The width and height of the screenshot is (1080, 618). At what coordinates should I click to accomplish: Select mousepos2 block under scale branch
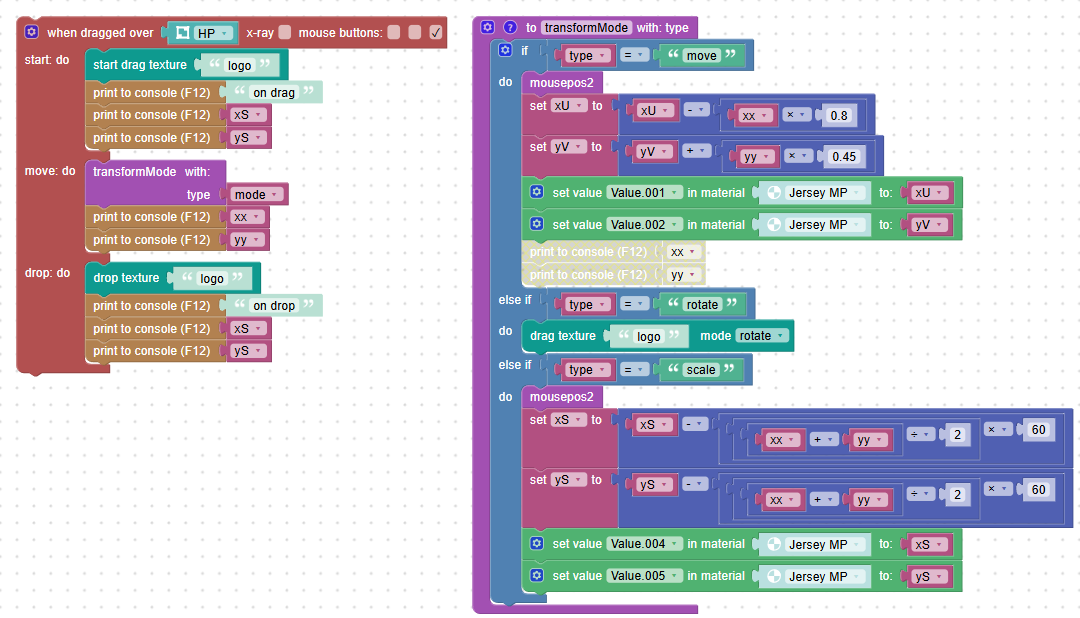[561, 397]
